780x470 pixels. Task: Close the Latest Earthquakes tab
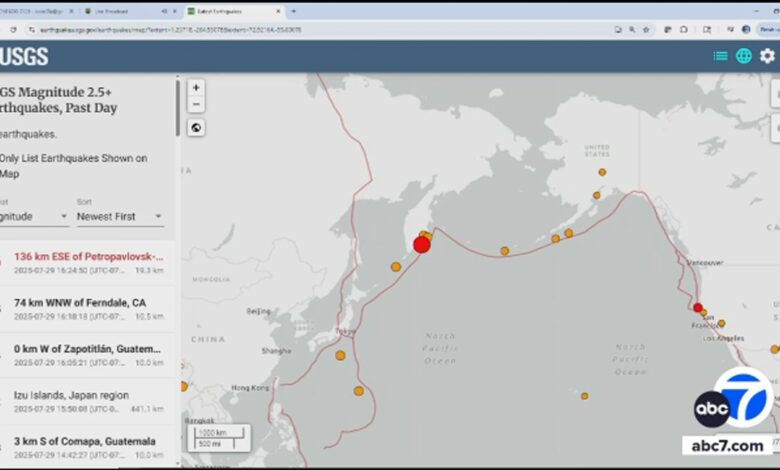(x=278, y=11)
